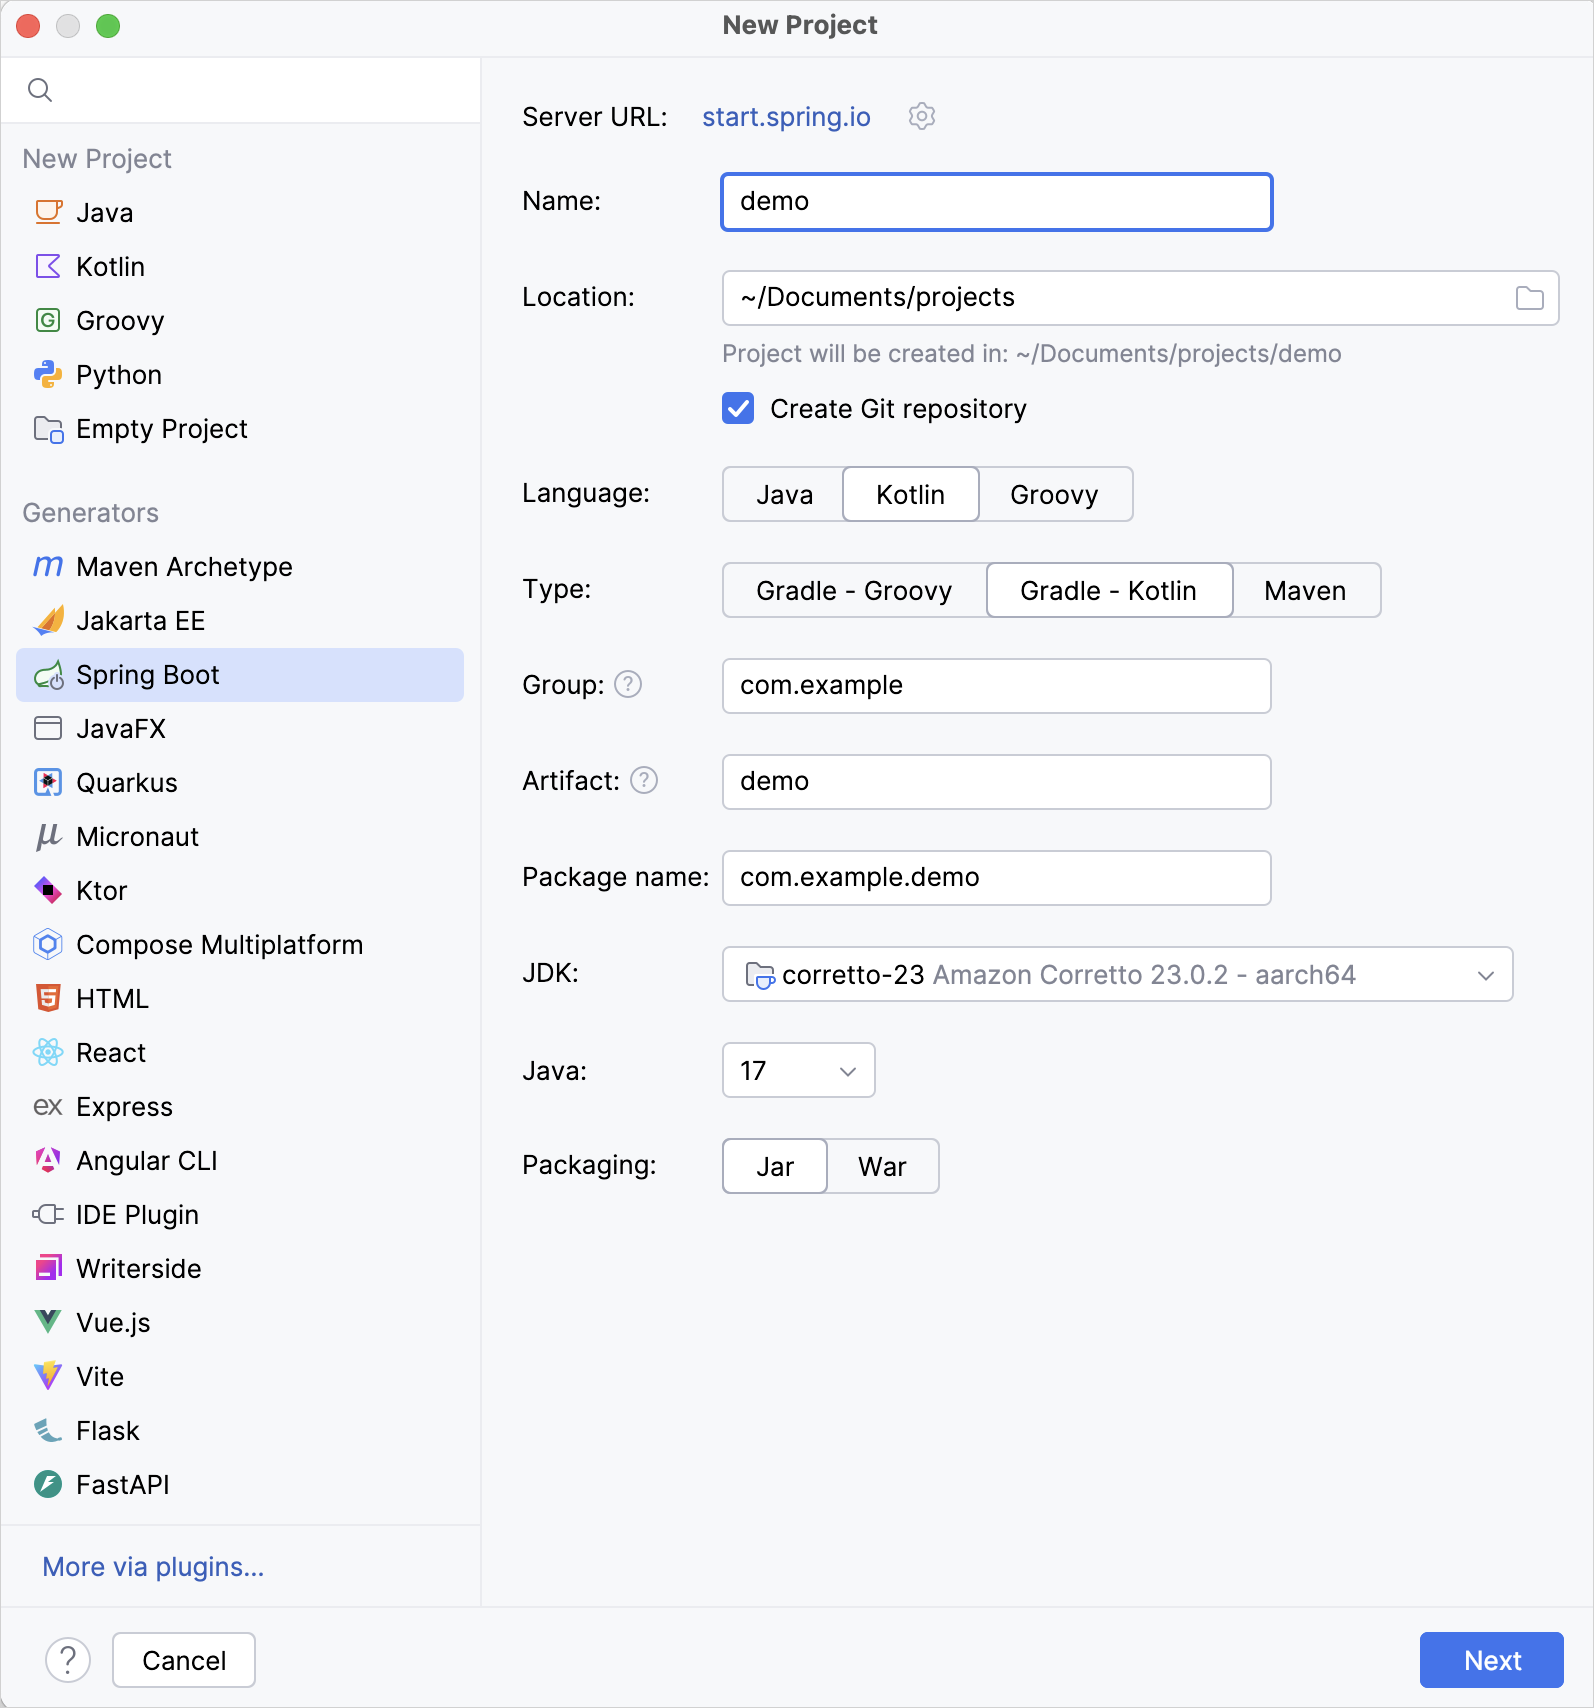Click the Ktor generator icon
Image resolution: width=1594 pixels, height=1708 pixels.
[48, 891]
